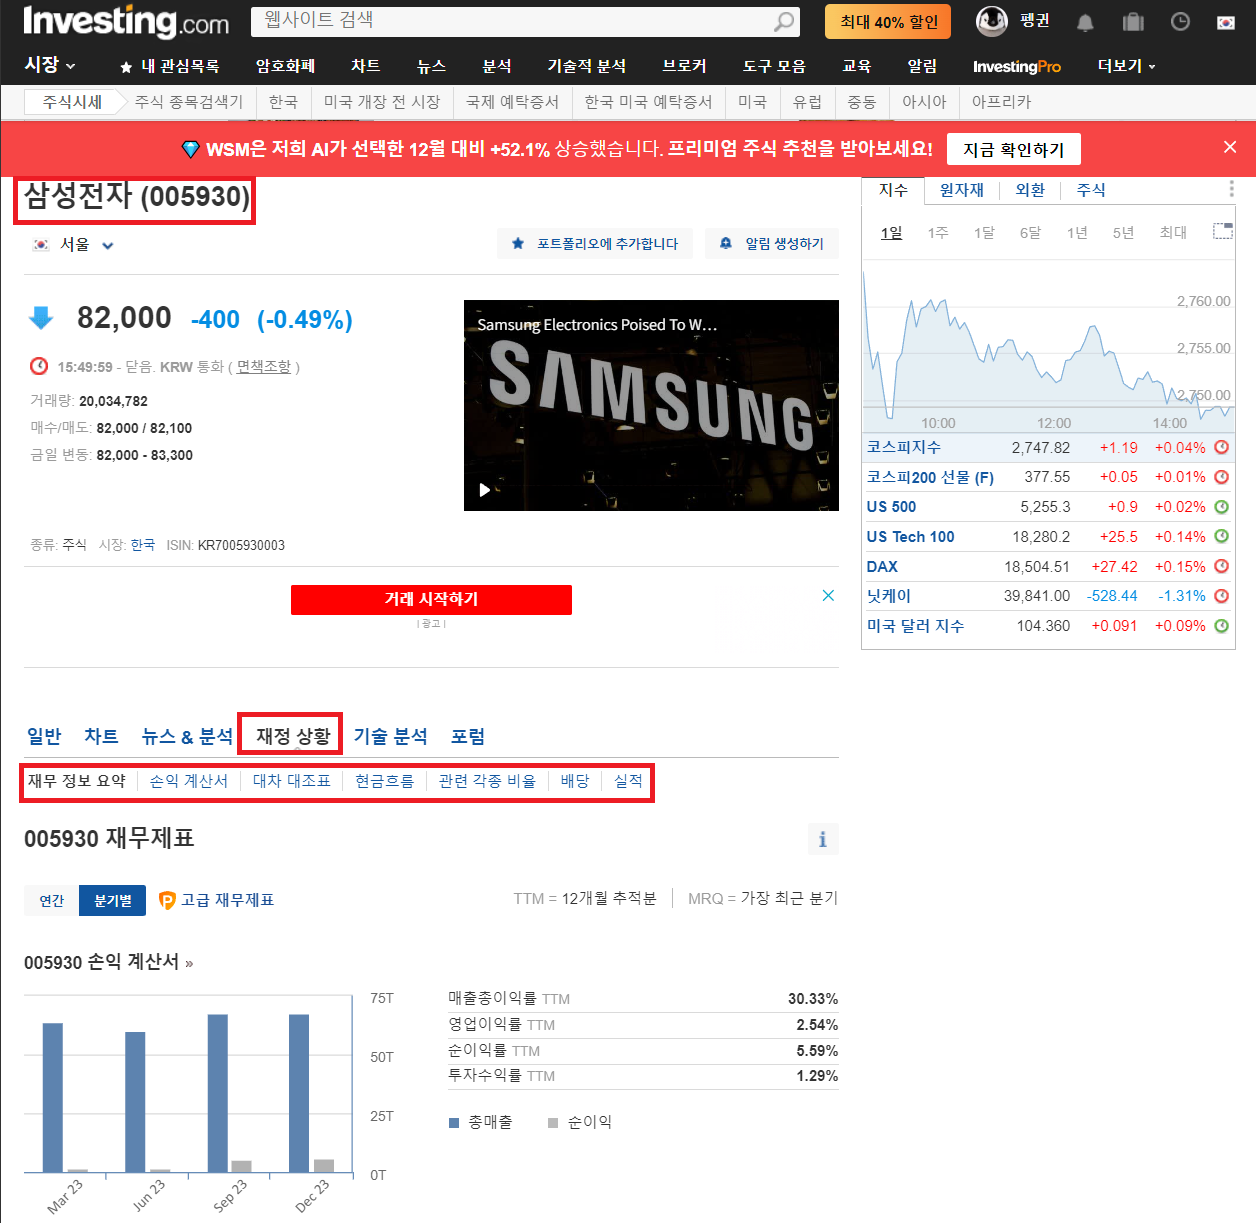Open the index widget three-dot menu
The image size is (1256, 1223).
pyautogui.click(x=1231, y=189)
